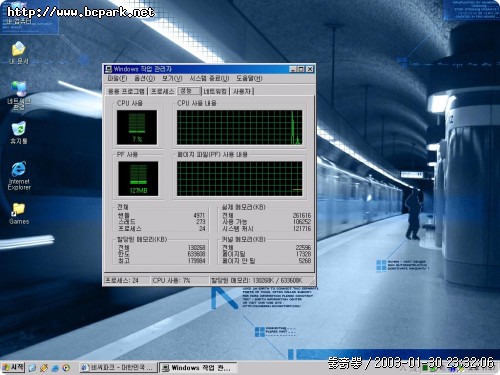
Task: Click the kernel nonpaged value 5268
Action: point(305,261)
